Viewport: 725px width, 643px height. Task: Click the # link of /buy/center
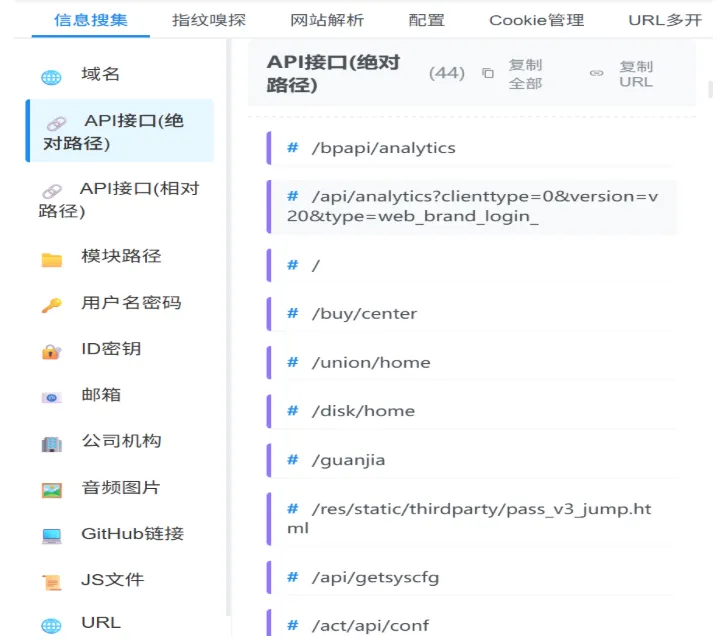tap(293, 313)
